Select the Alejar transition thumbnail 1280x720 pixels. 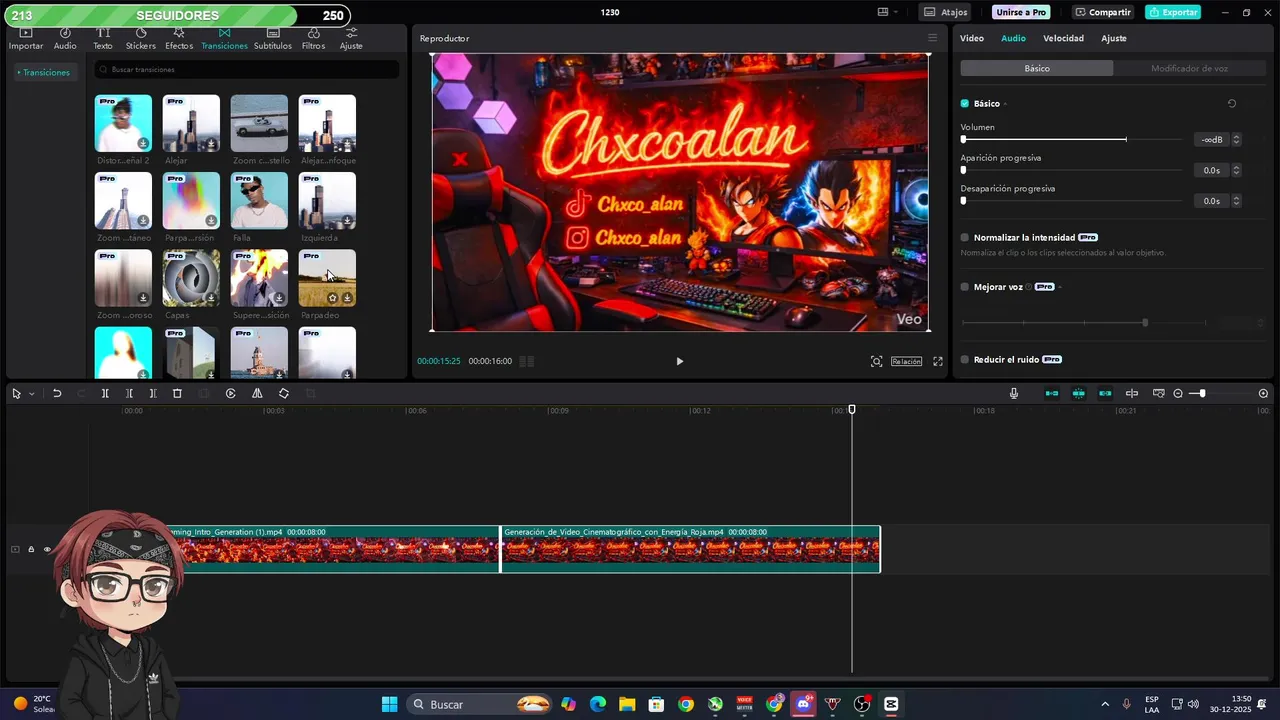point(191,124)
